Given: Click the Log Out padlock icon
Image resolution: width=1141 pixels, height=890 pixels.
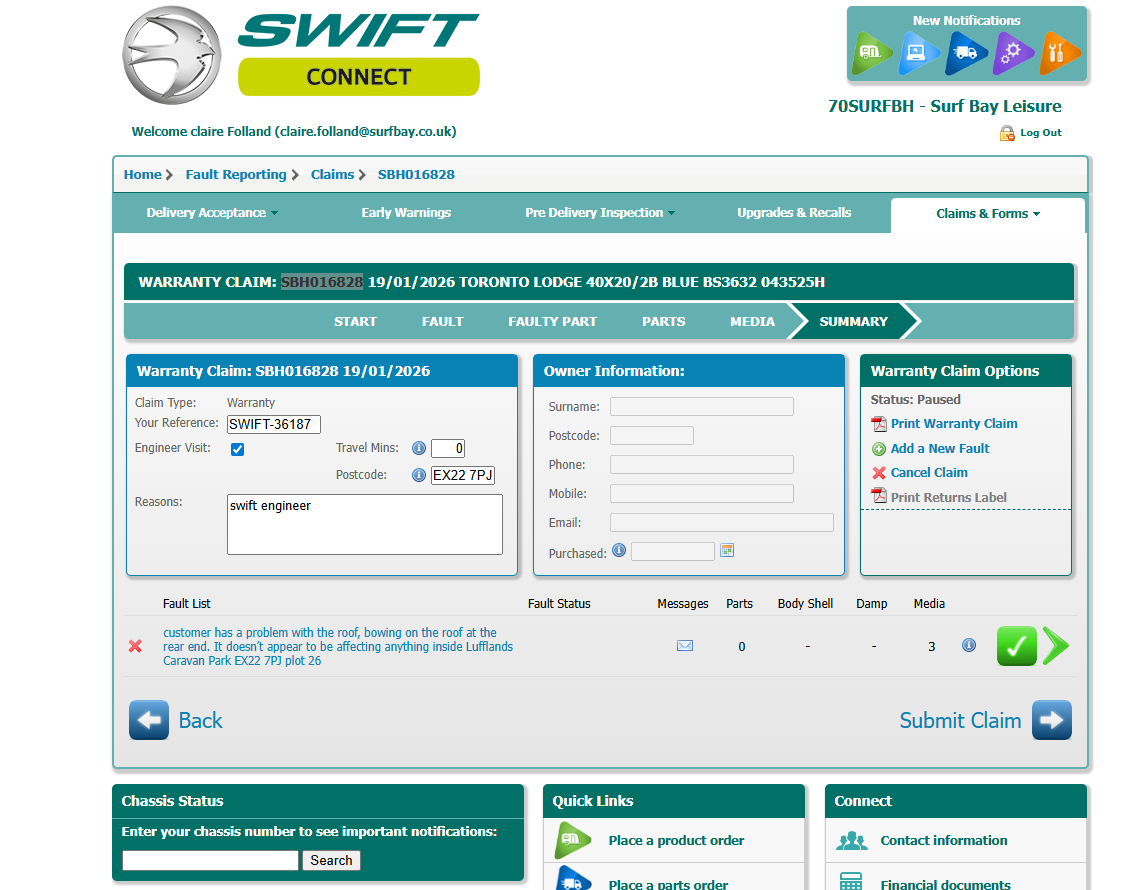Looking at the screenshot, I should pyautogui.click(x=1007, y=132).
